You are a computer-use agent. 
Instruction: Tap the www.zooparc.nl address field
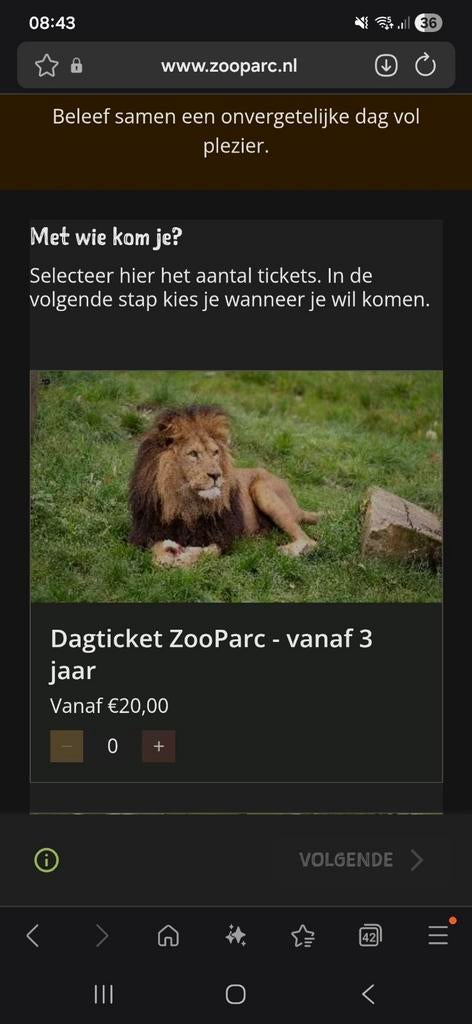[228, 65]
